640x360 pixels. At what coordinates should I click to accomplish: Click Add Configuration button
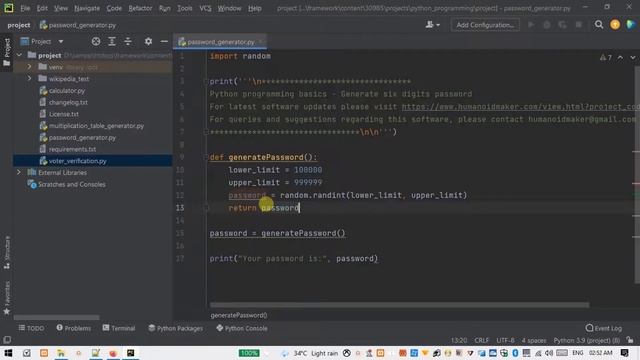coord(485,25)
